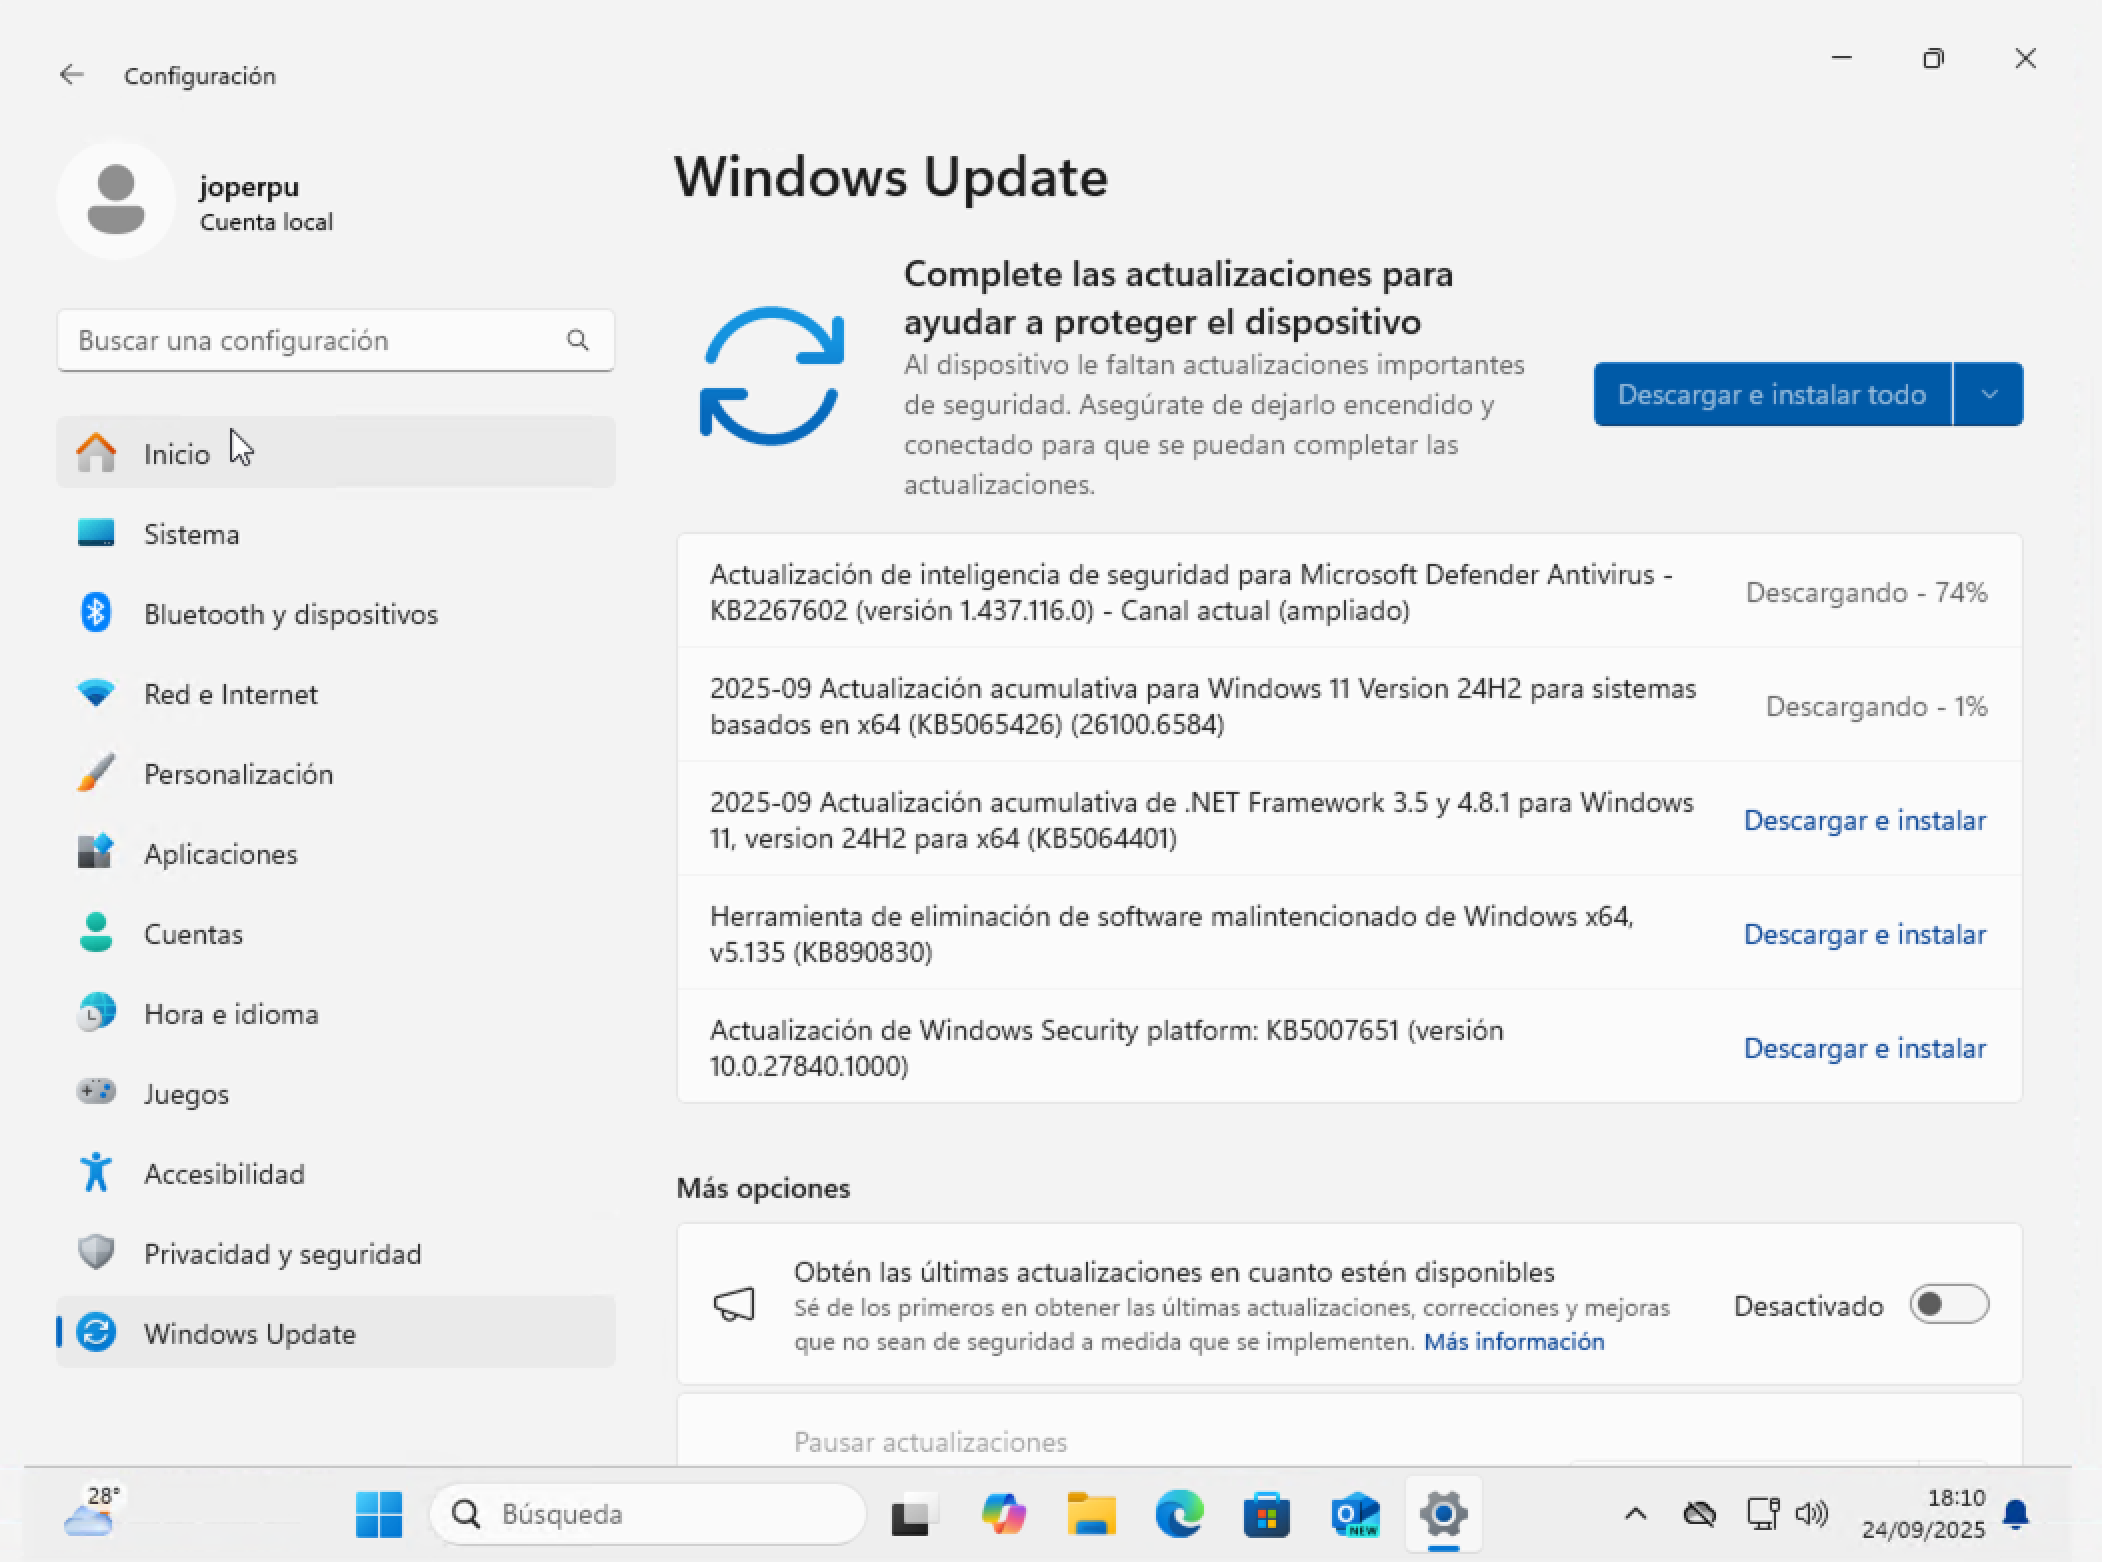This screenshot has width=2102, height=1562.
Task: Click the volume speaker tray icon
Action: click(x=1812, y=1514)
